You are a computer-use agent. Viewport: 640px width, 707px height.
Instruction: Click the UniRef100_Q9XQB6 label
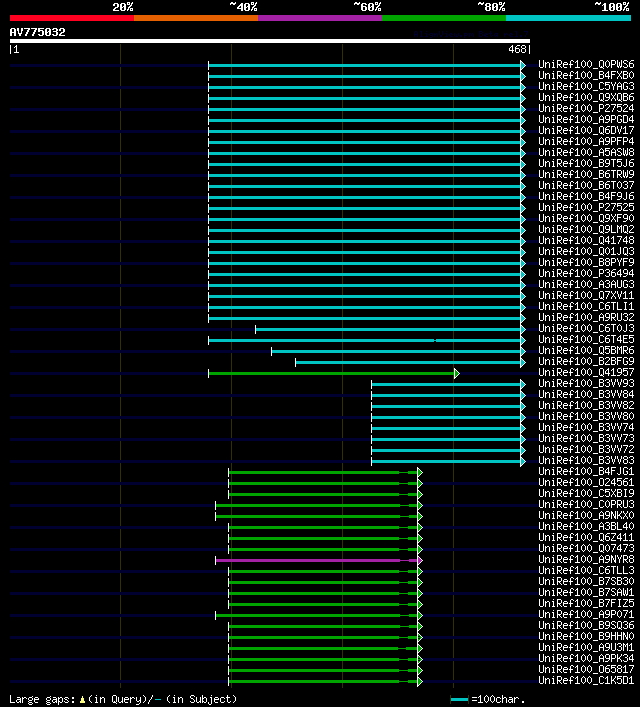coord(586,97)
